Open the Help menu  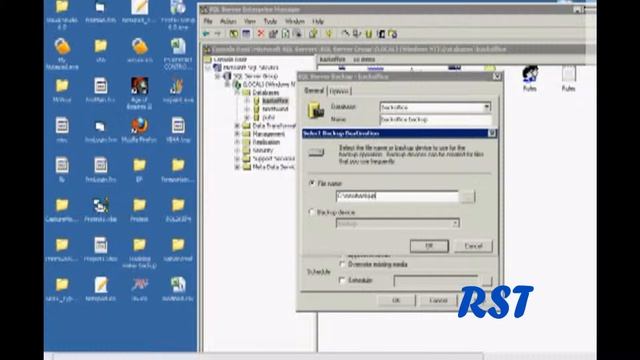click(318, 21)
